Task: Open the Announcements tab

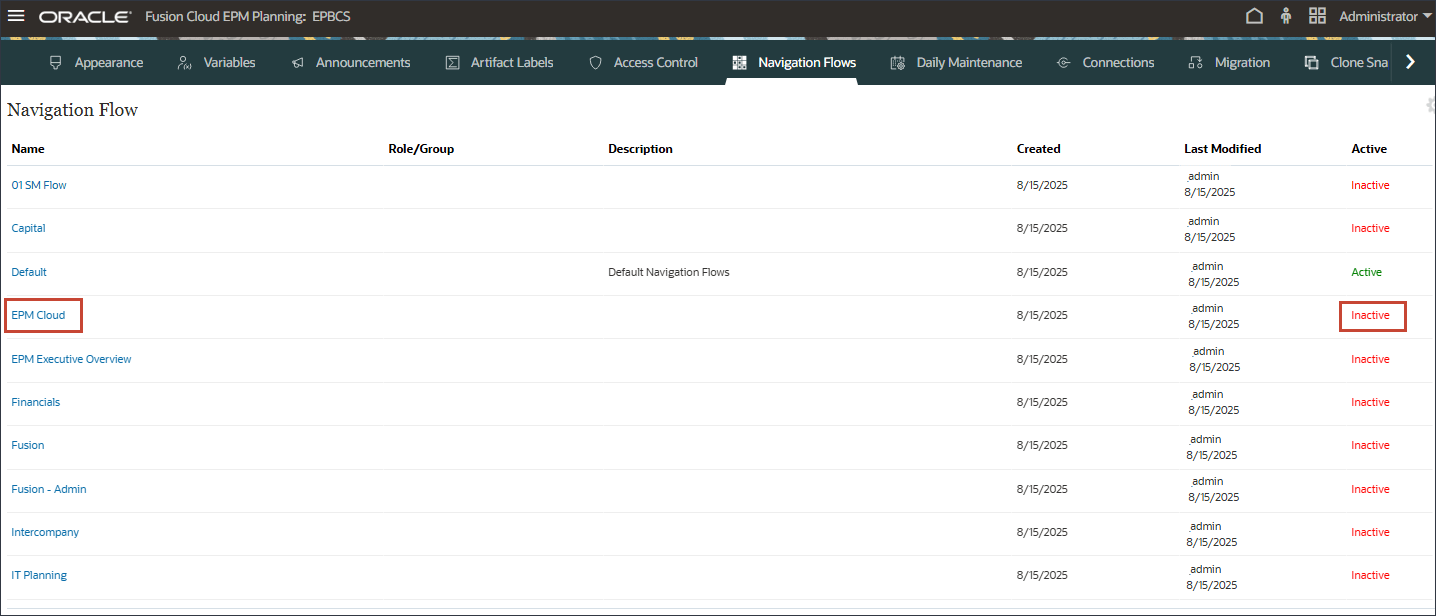Action: [363, 62]
